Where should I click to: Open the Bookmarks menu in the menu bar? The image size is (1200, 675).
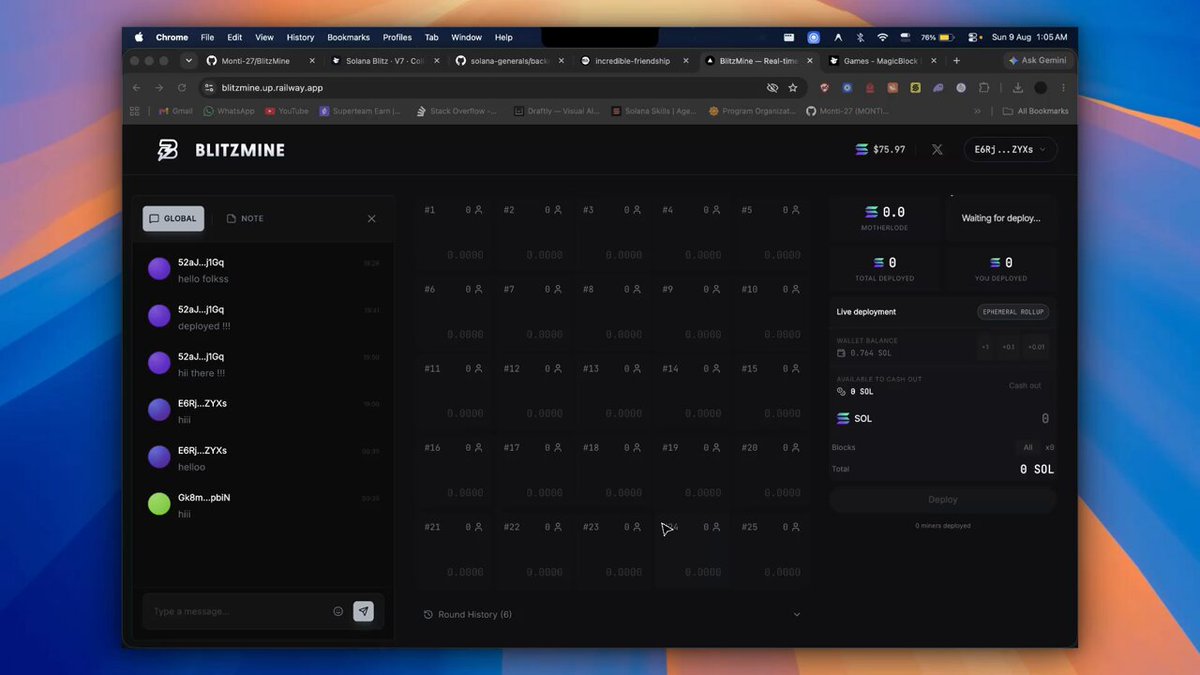pos(350,37)
